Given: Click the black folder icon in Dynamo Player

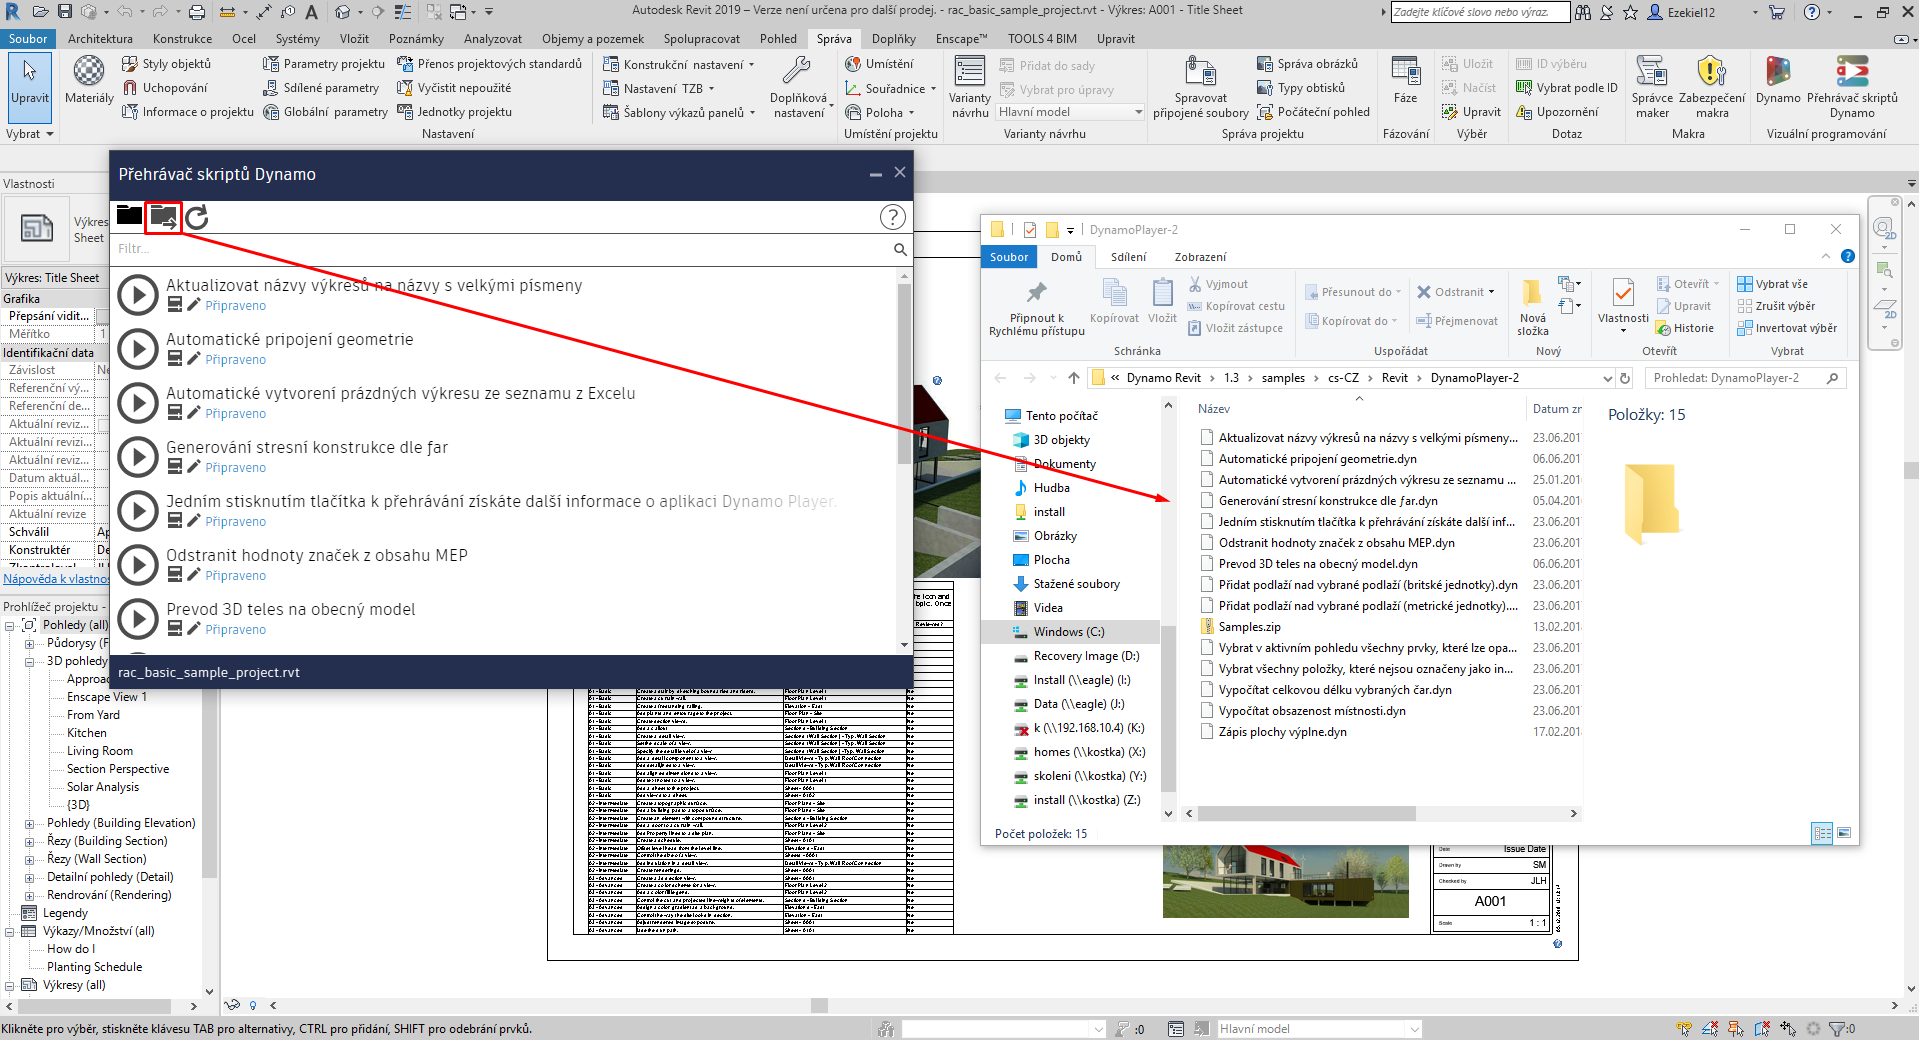Looking at the screenshot, I should (129, 215).
